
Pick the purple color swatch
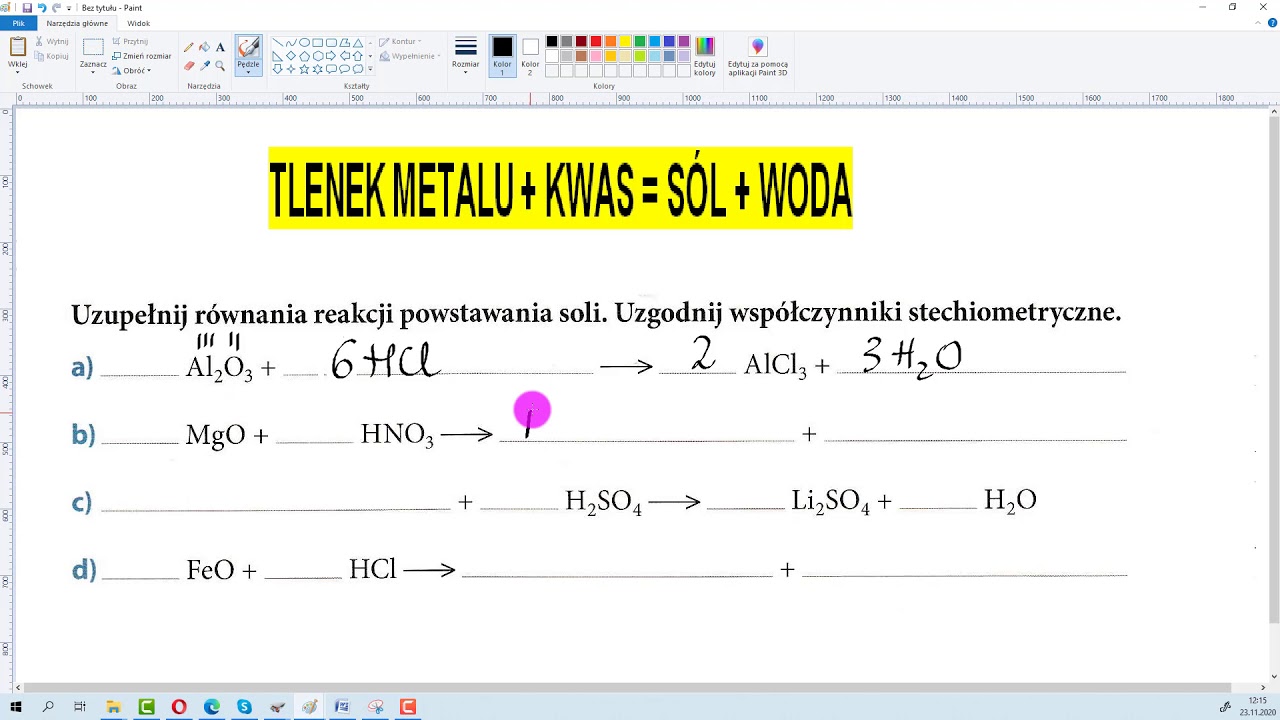[x=684, y=41]
